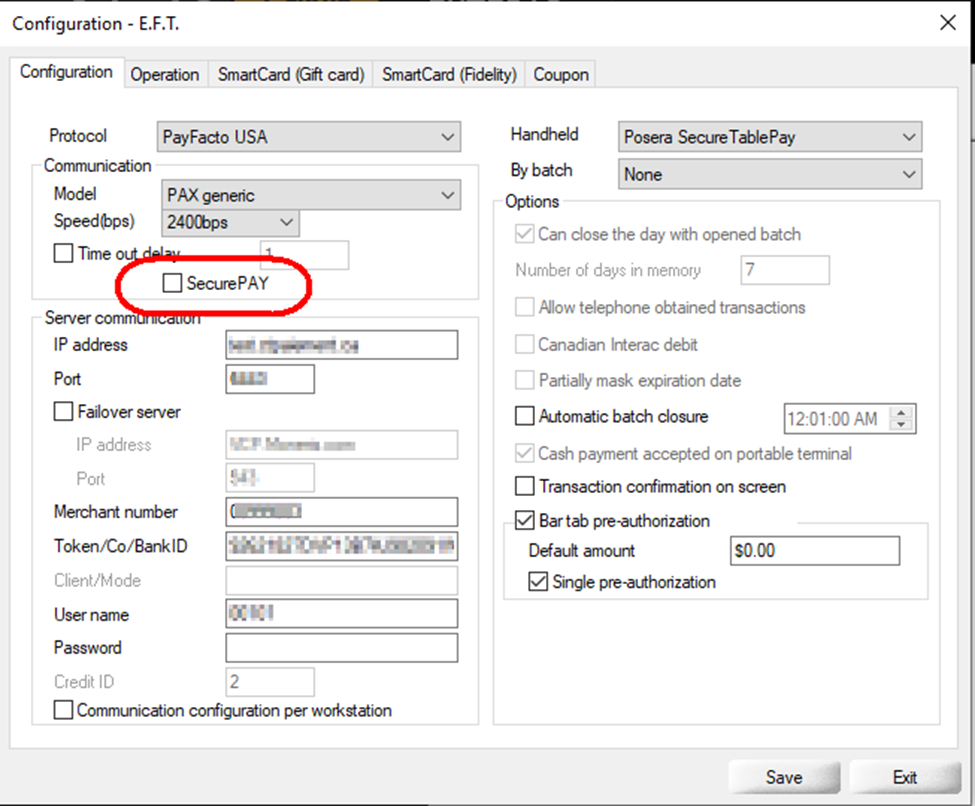Open the Speed(bps) dropdown
This screenshot has width=975, height=806.
pyautogui.click(x=230, y=223)
